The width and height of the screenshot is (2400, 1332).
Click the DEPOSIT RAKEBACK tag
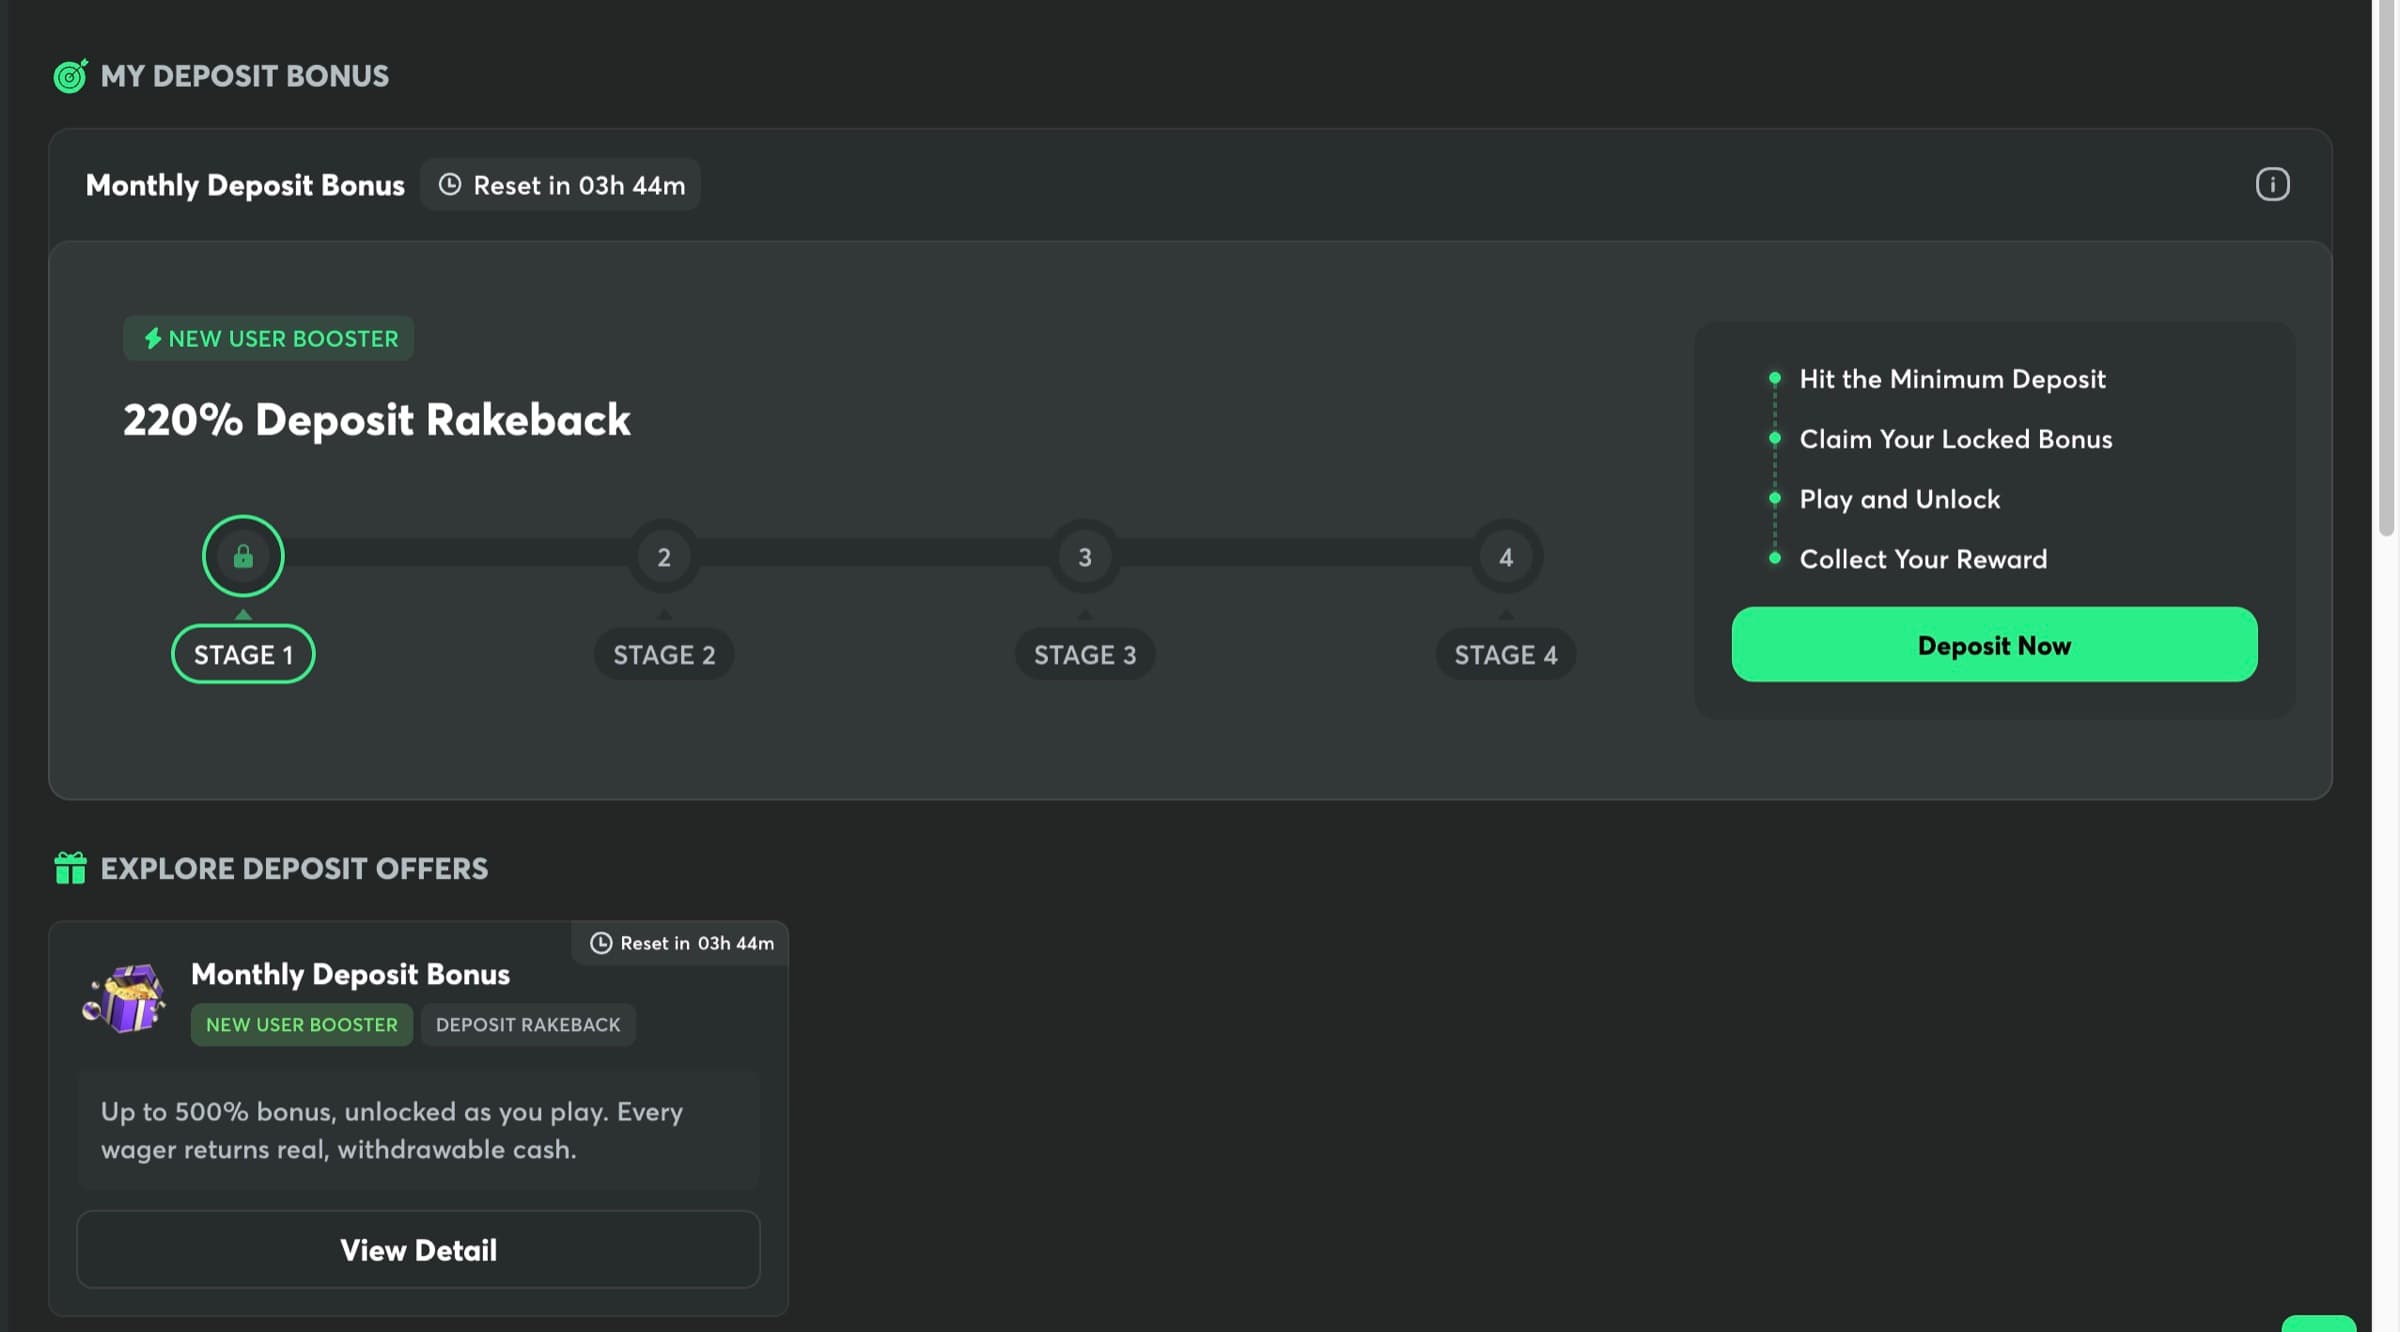(528, 1025)
